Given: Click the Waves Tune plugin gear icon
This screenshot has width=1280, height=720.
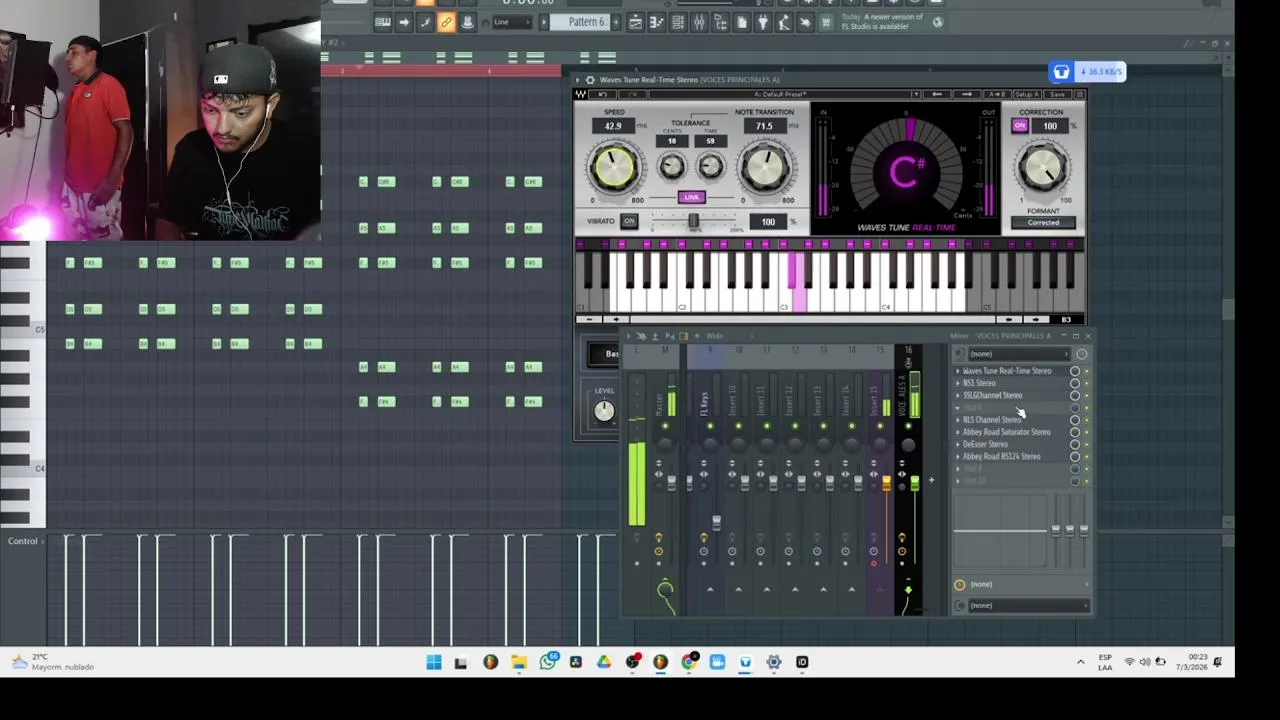Looking at the screenshot, I should point(590,79).
